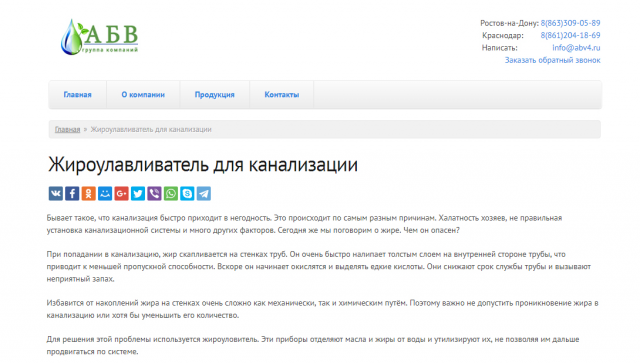
Task: Open the Главная menu item
Action: point(78,95)
